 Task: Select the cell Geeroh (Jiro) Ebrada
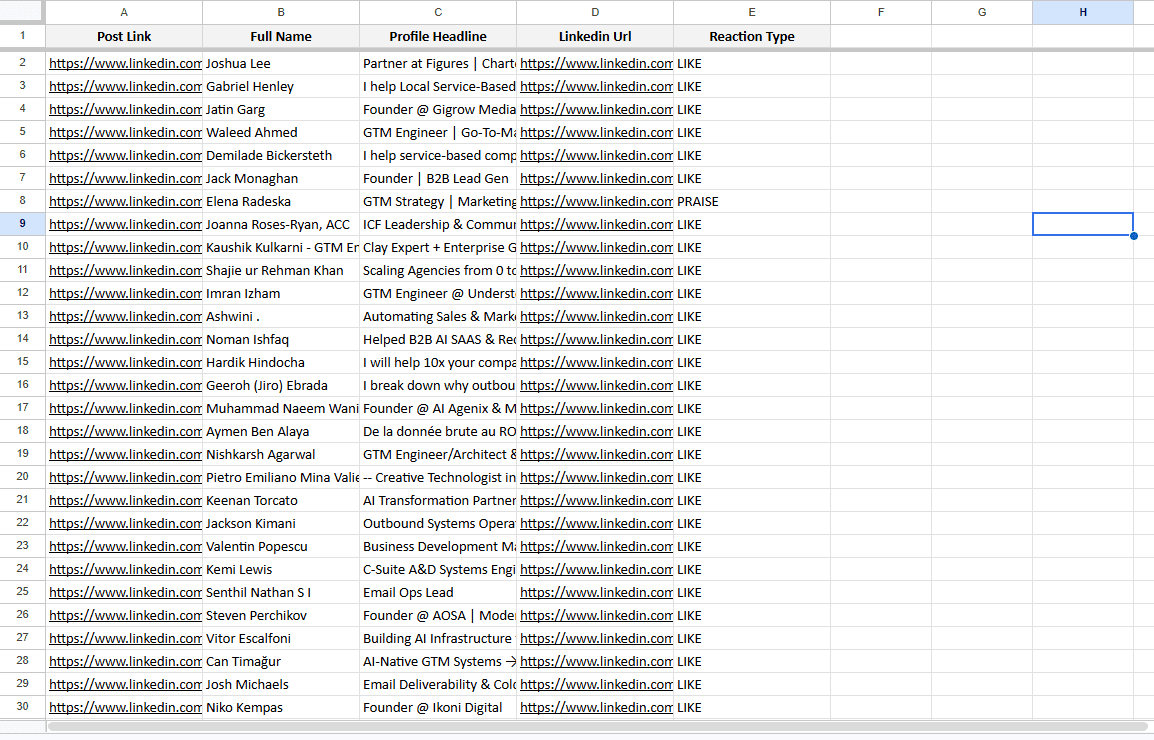click(x=281, y=385)
